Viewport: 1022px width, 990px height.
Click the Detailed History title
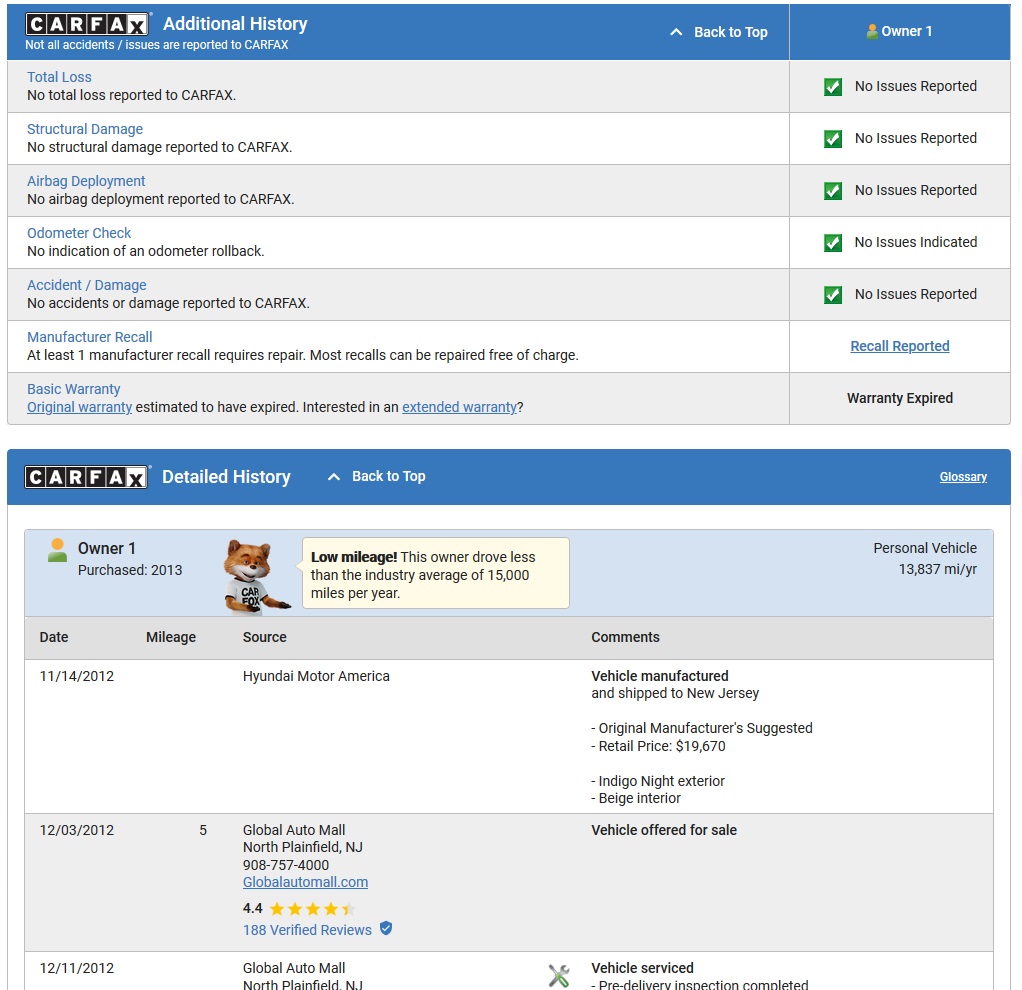coord(226,477)
